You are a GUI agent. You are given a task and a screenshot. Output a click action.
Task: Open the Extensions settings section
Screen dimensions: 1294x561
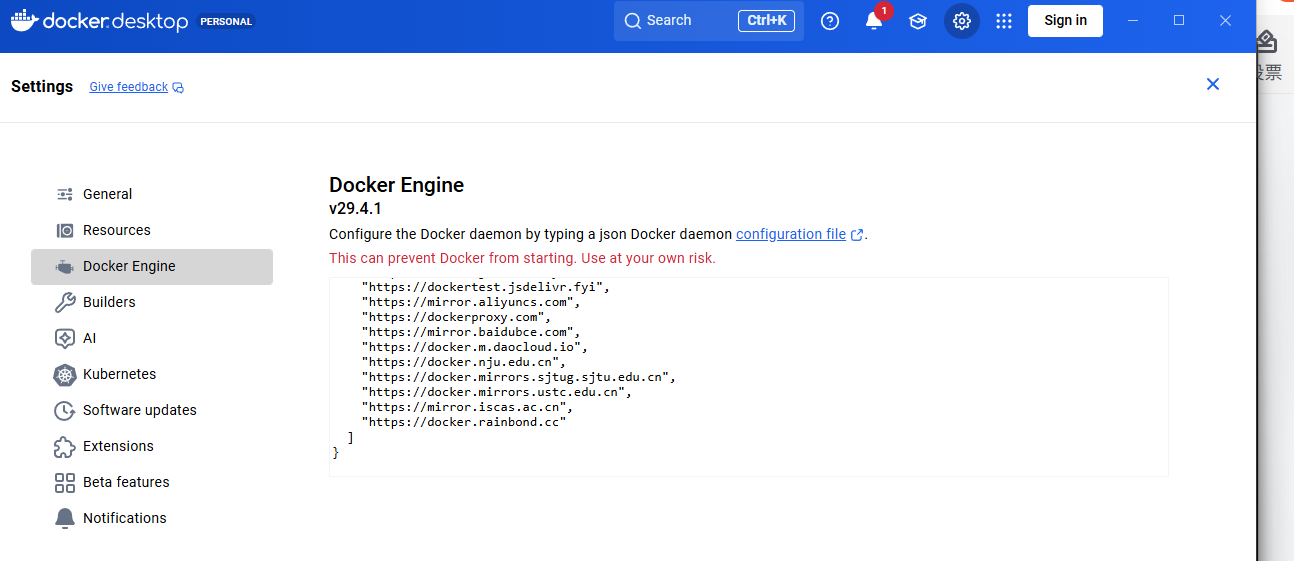152,446
